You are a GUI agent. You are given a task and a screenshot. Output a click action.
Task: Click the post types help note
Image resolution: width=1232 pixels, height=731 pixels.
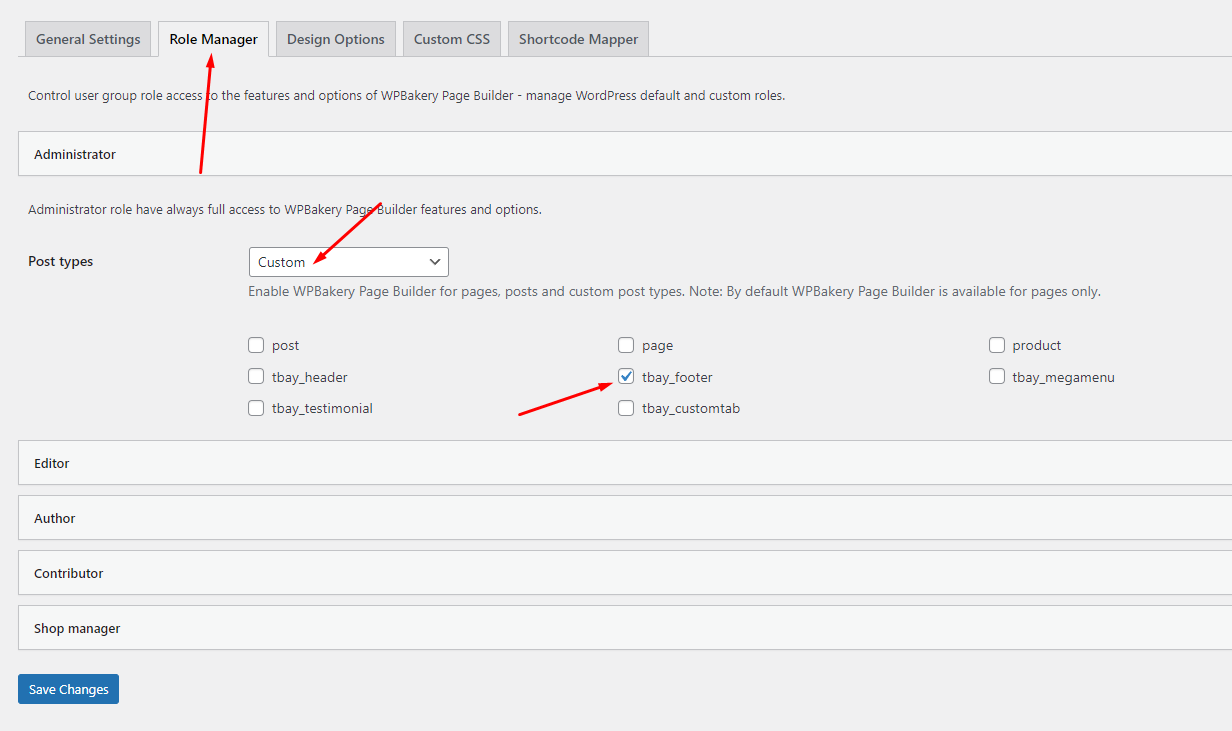674,292
